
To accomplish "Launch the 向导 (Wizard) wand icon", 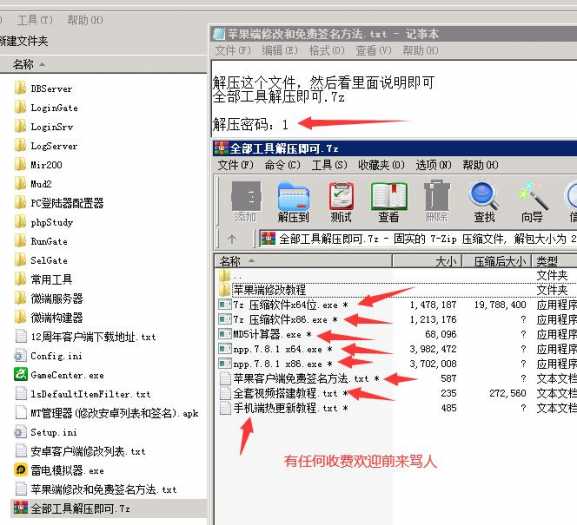I will tap(532, 202).
